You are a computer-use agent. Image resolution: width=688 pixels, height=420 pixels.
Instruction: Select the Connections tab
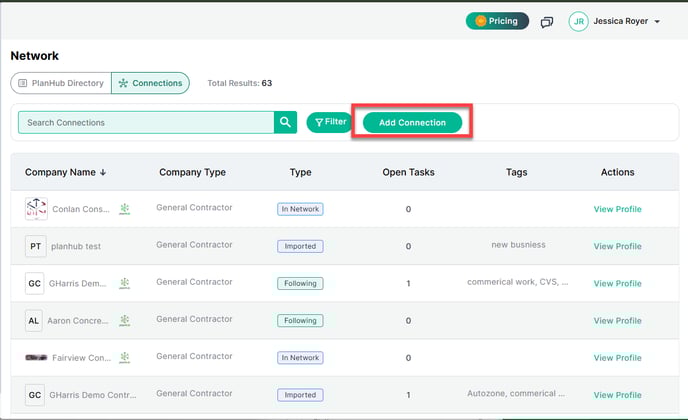(150, 83)
